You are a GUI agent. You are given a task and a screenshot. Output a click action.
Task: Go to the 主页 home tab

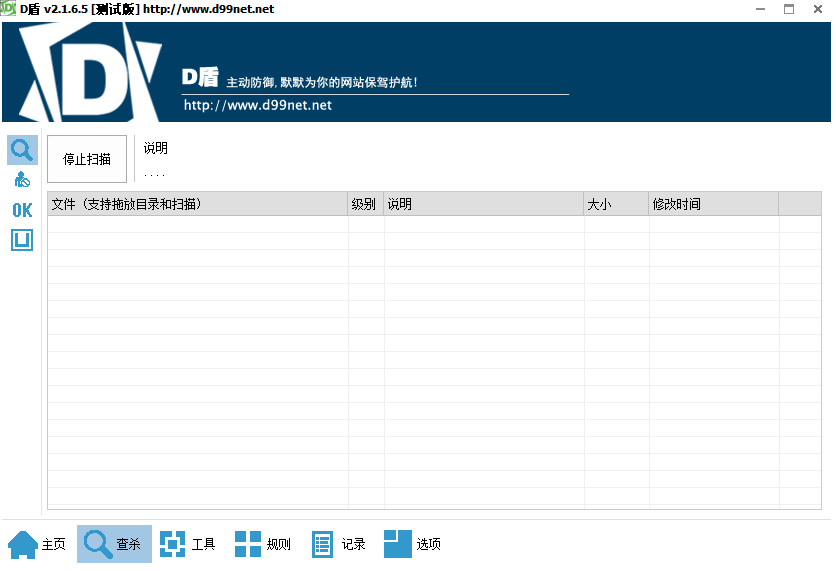37,544
